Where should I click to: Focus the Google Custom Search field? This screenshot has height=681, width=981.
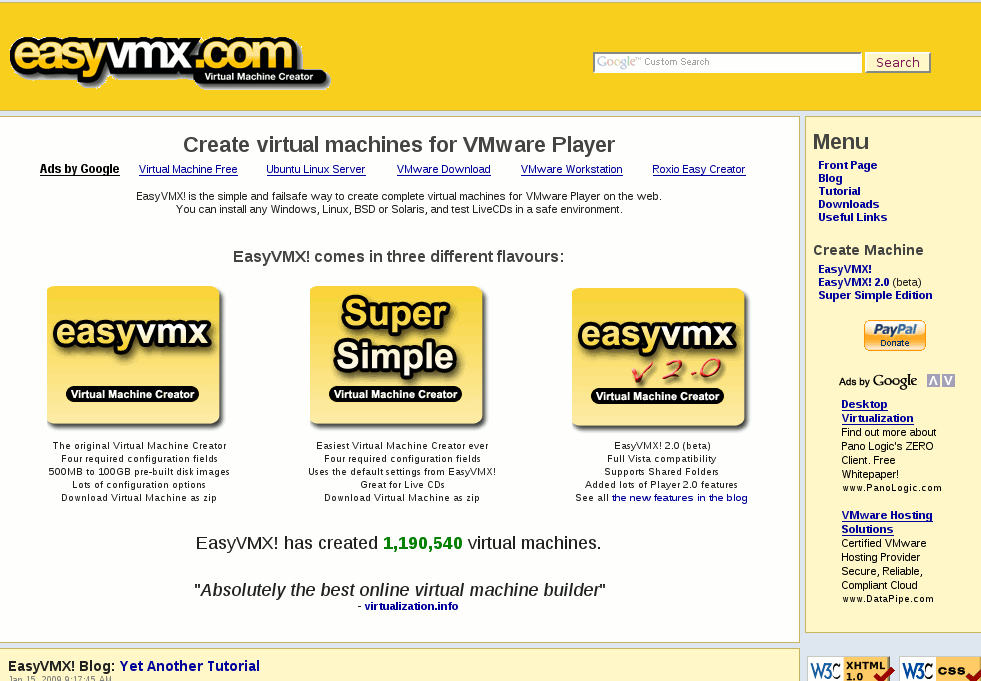pyautogui.click(x=727, y=63)
